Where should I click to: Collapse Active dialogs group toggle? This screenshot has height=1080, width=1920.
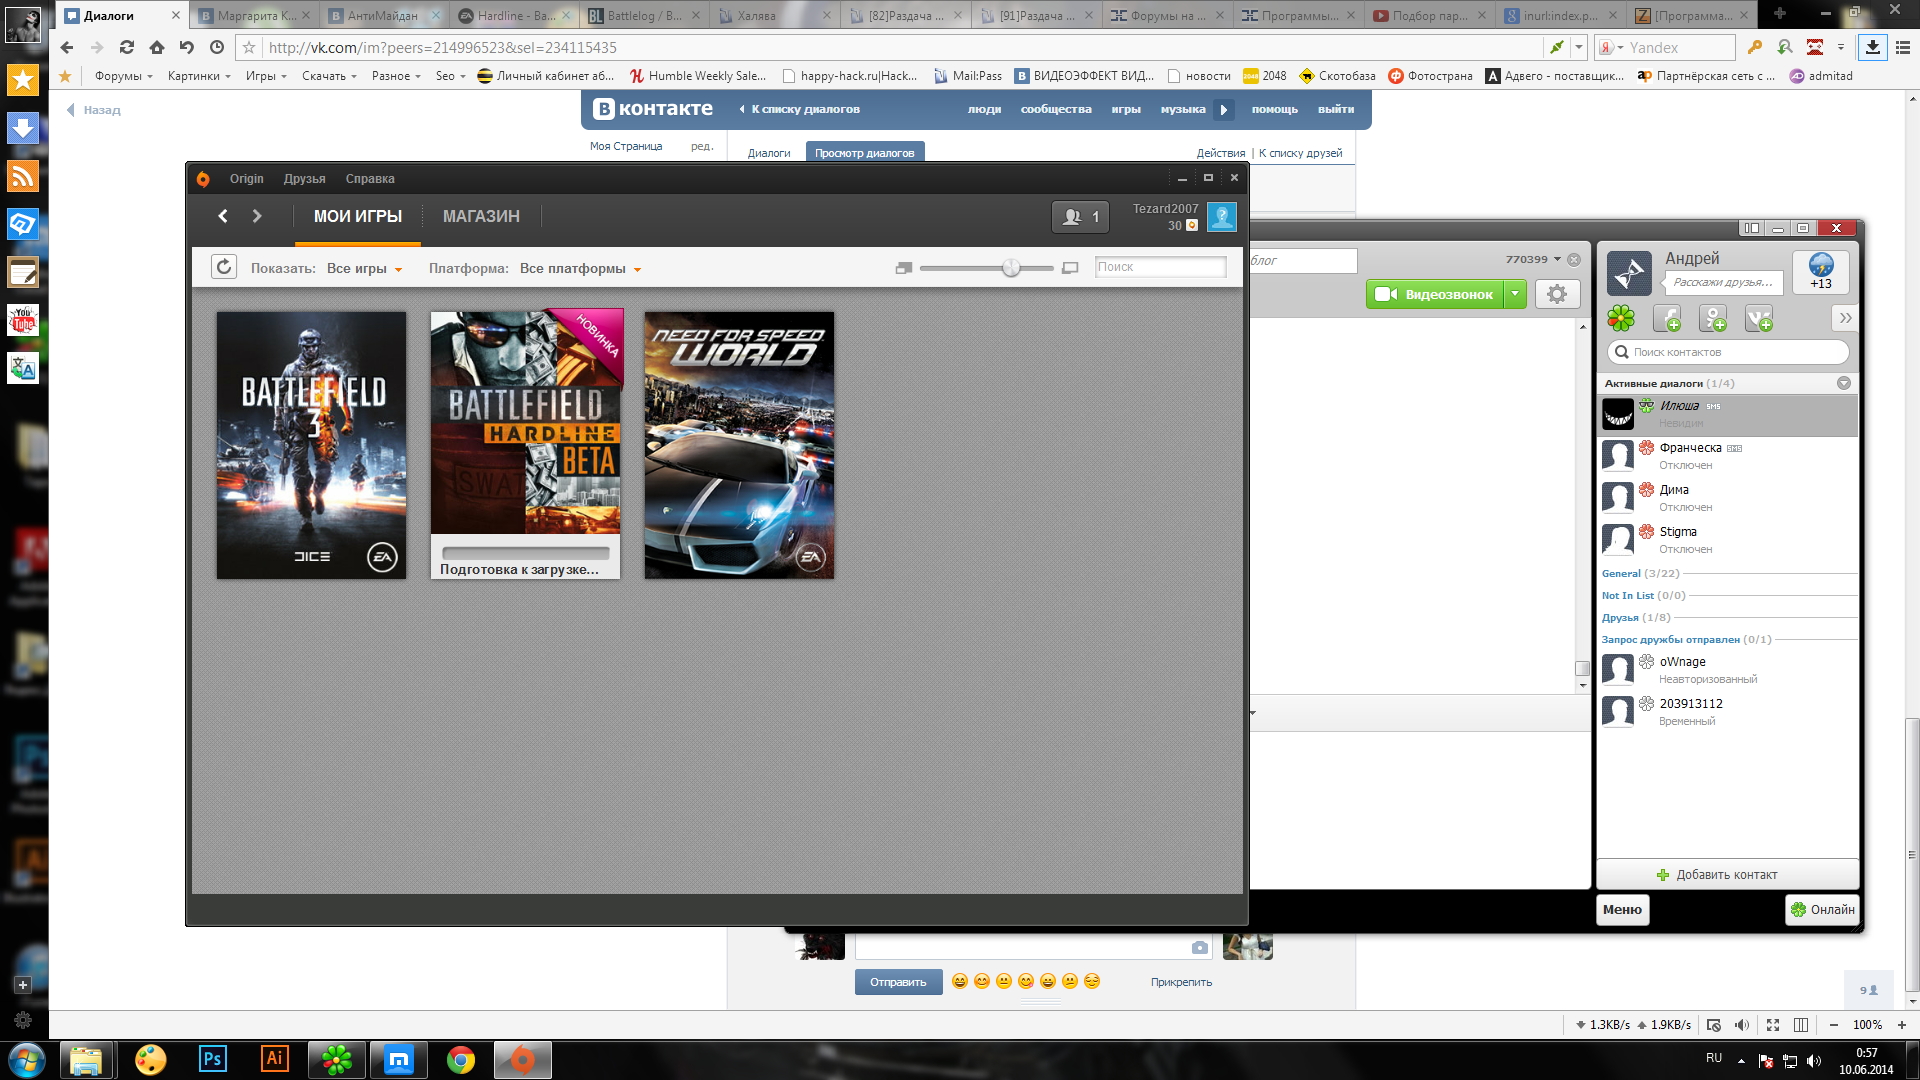tap(1843, 383)
